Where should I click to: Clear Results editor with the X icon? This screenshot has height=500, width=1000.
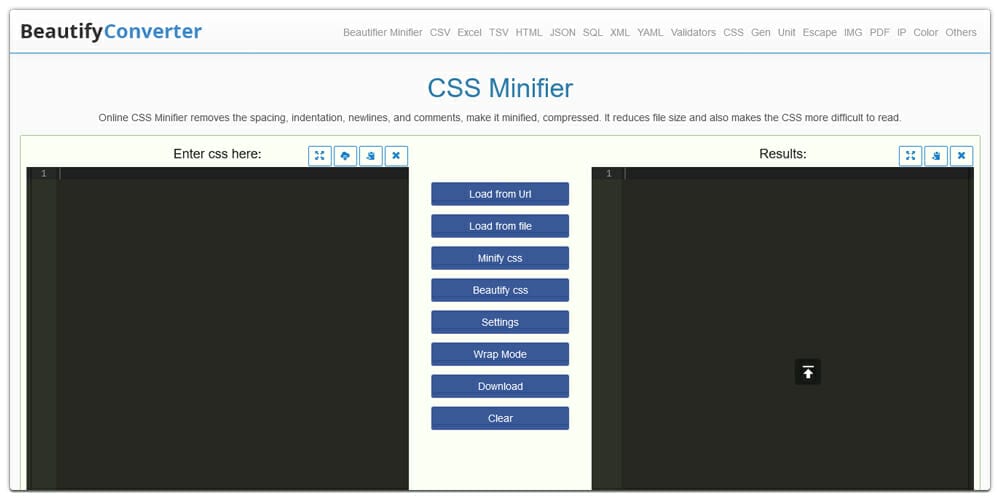click(x=962, y=156)
